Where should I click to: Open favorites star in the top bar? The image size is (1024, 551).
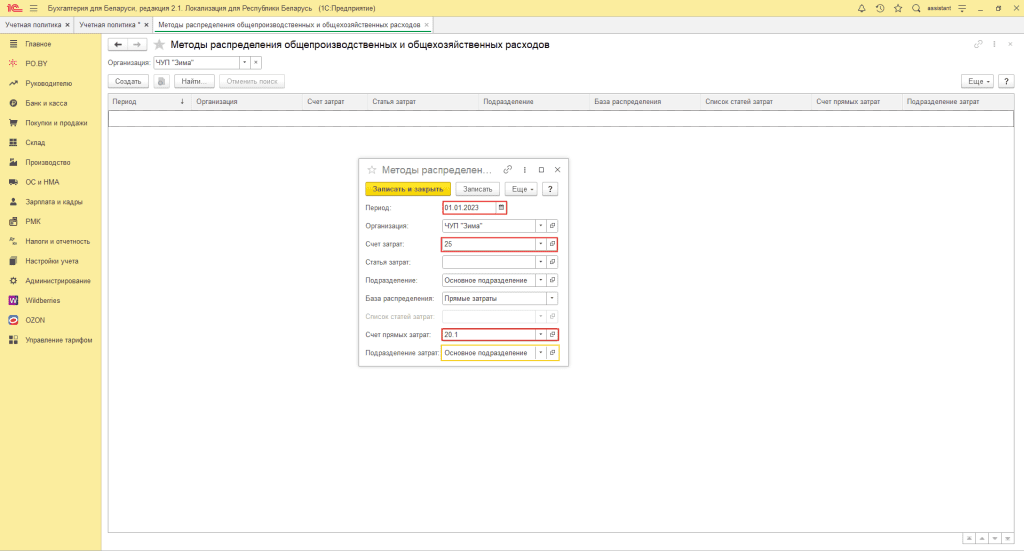tap(897, 8)
